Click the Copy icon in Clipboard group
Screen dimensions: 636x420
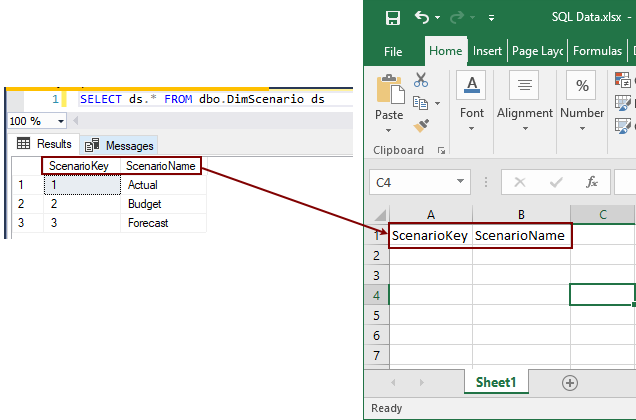[x=420, y=103]
